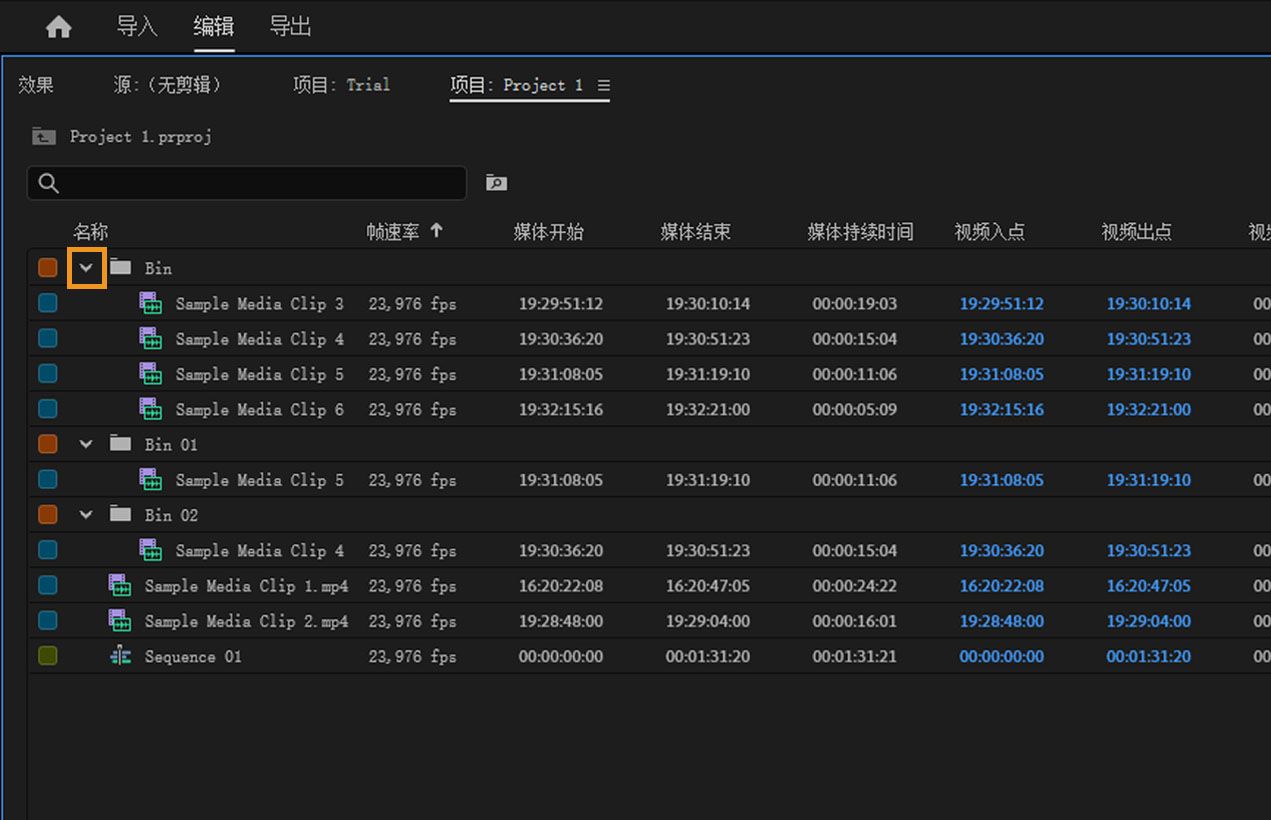Click the Bin 02 folder icon
The height and width of the screenshot is (820, 1271).
click(120, 515)
